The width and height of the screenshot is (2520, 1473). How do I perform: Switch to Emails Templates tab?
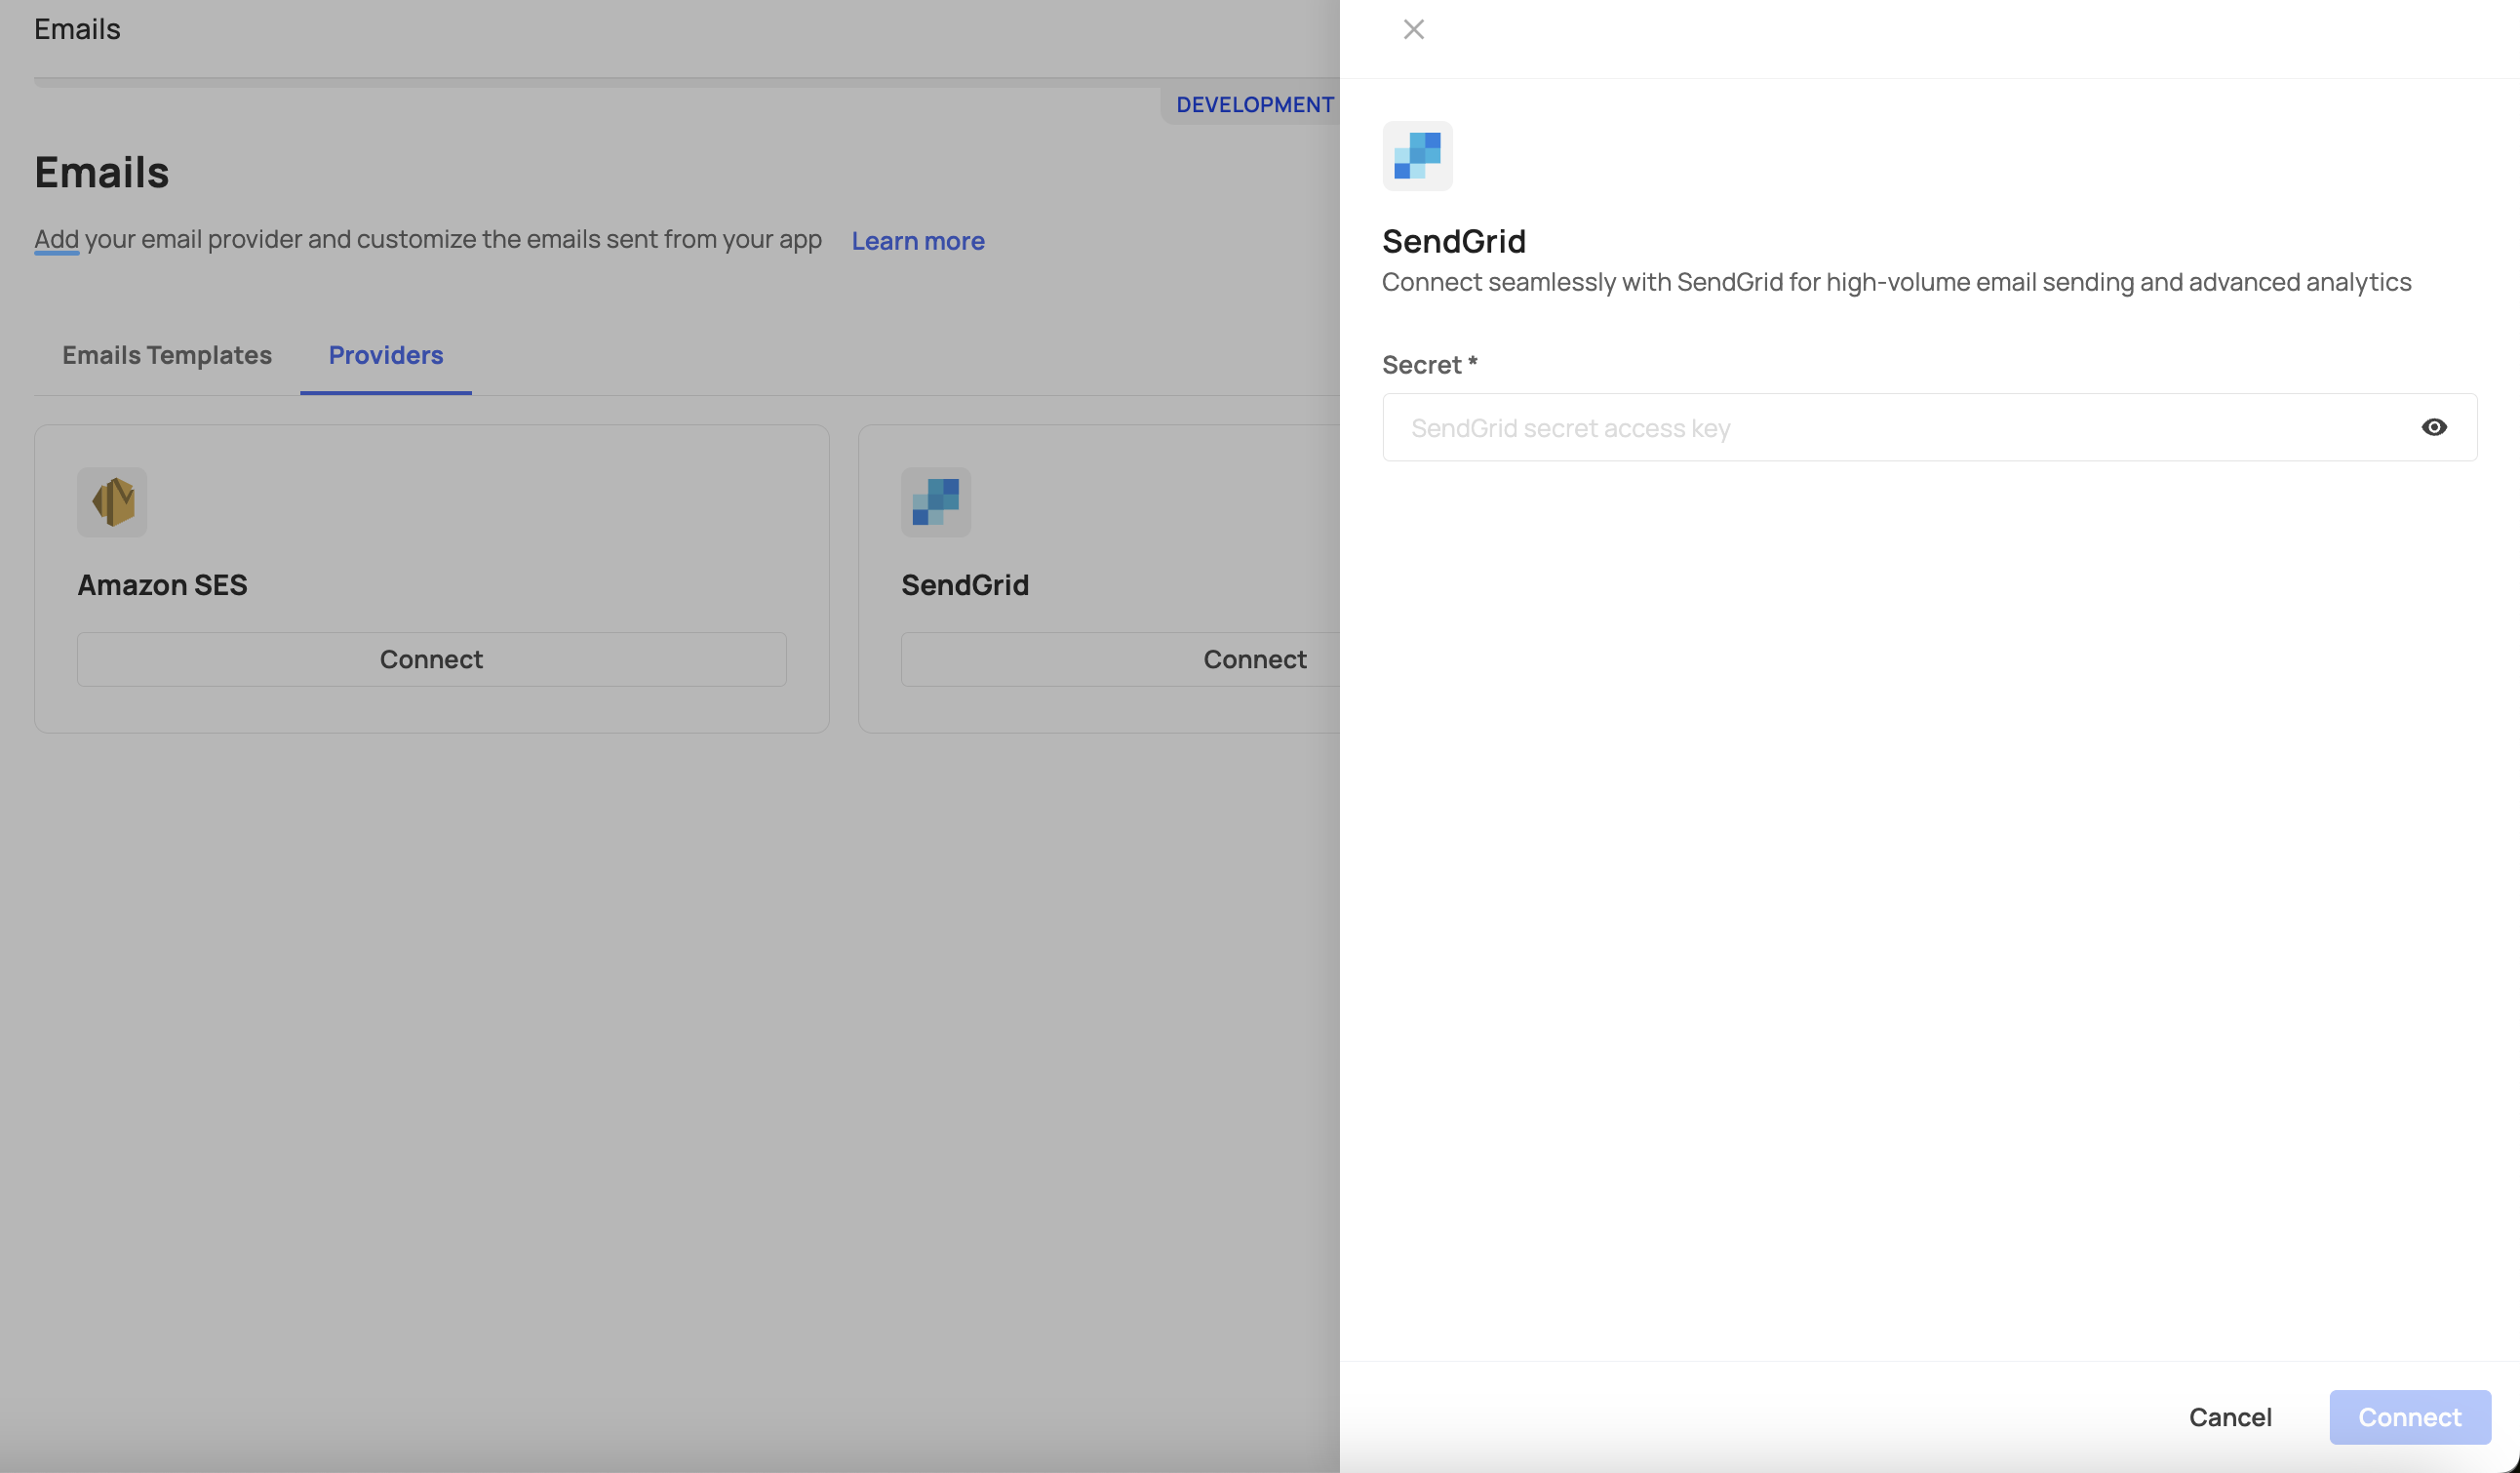[x=167, y=354]
